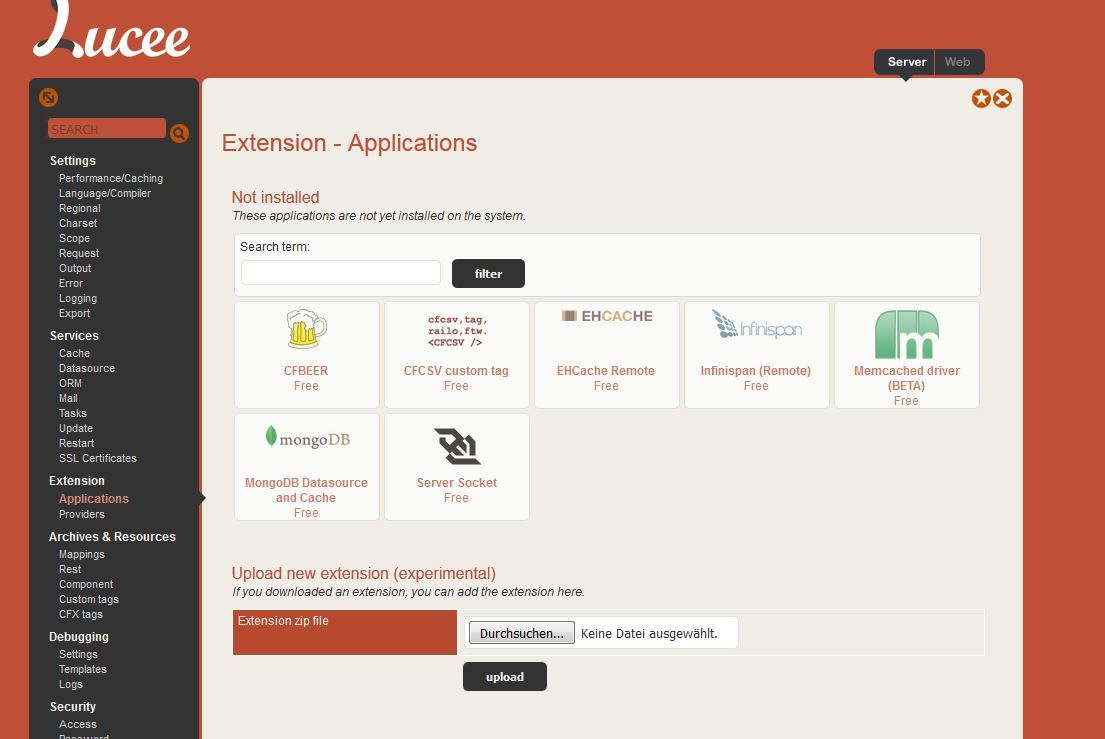Click the CFCSV custom tag title
The image size is (1105, 739).
(456, 371)
